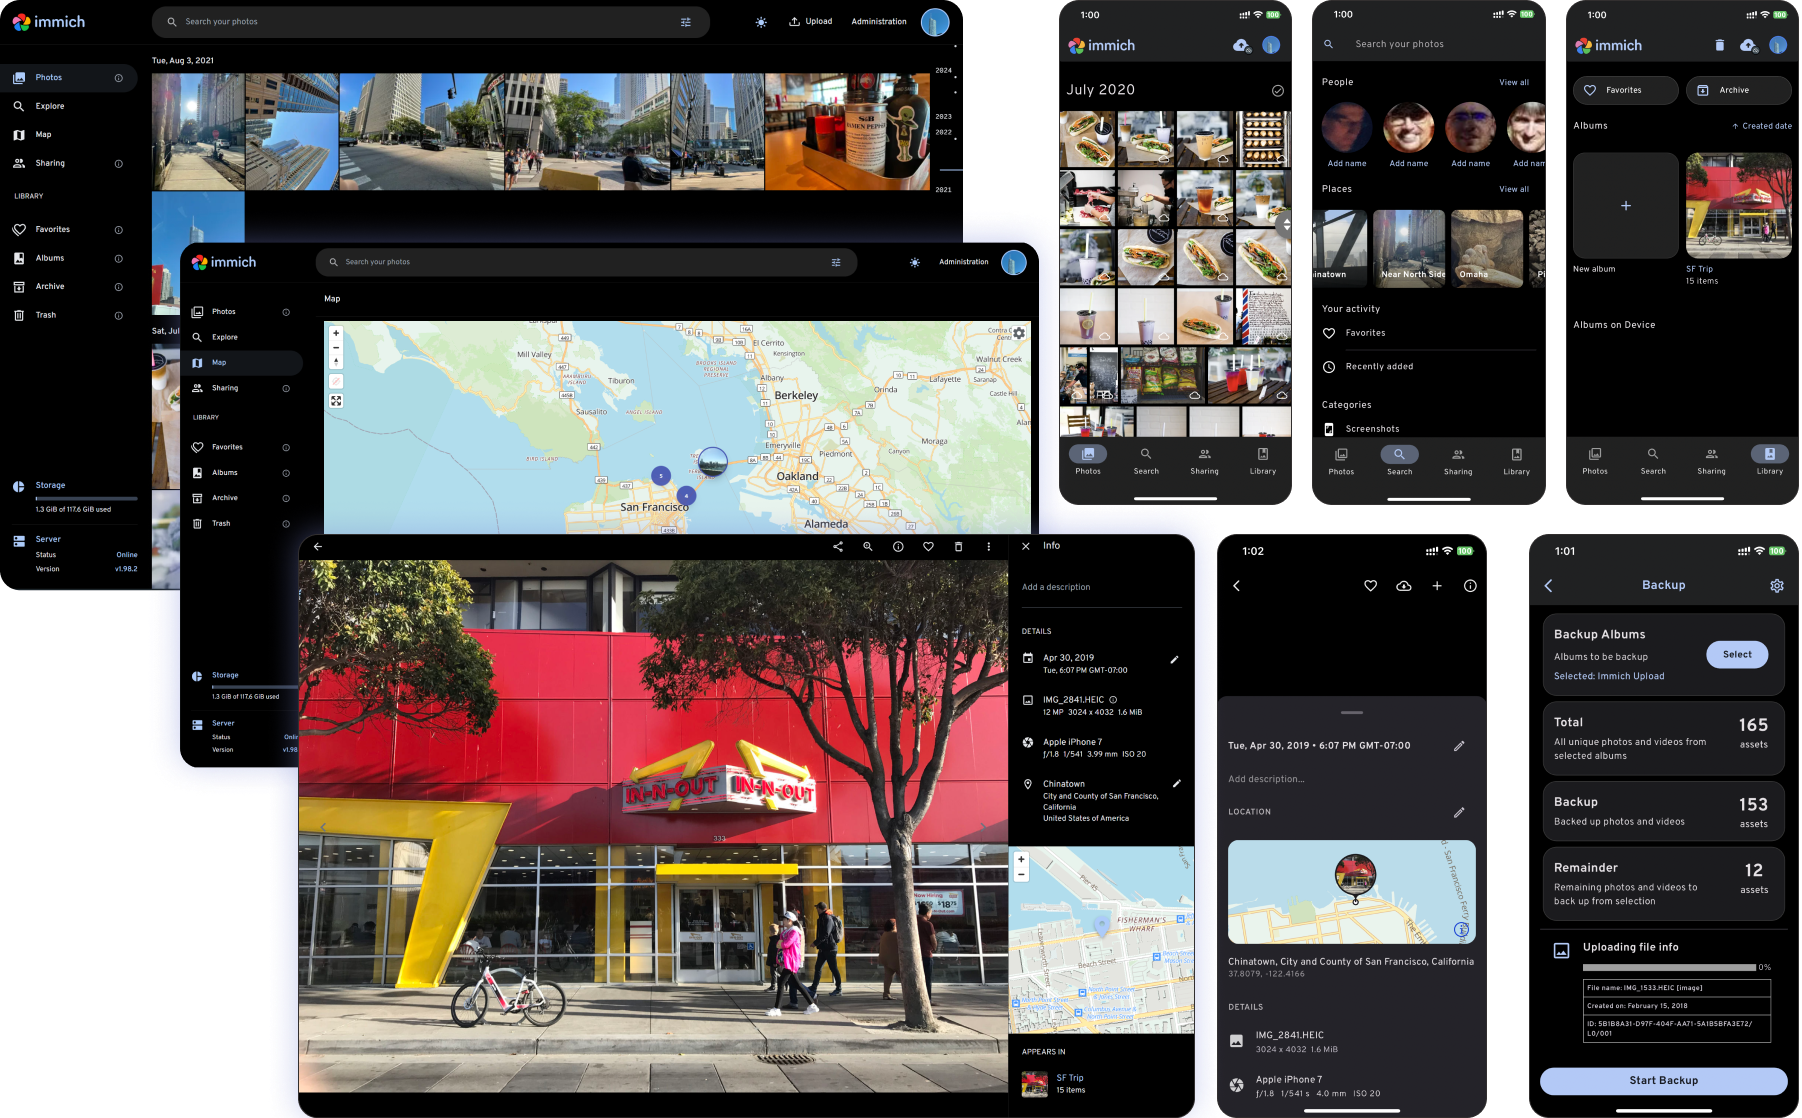Zoom in on the Info panel mini map
Image resolution: width=1802 pixels, height=1118 pixels.
(1021, 859)
